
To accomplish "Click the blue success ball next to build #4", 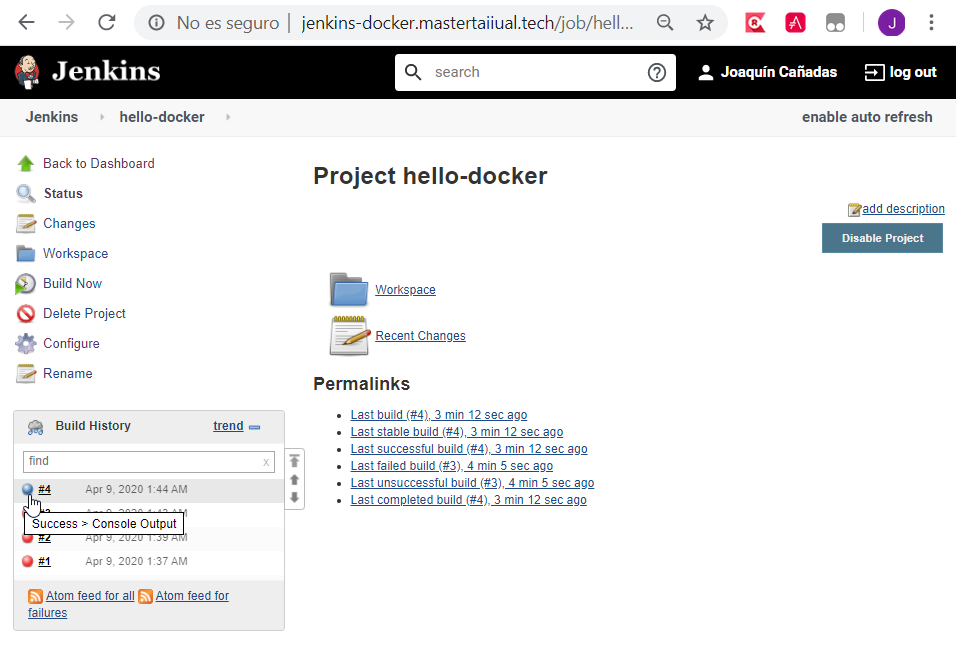I will pos(27,489).
